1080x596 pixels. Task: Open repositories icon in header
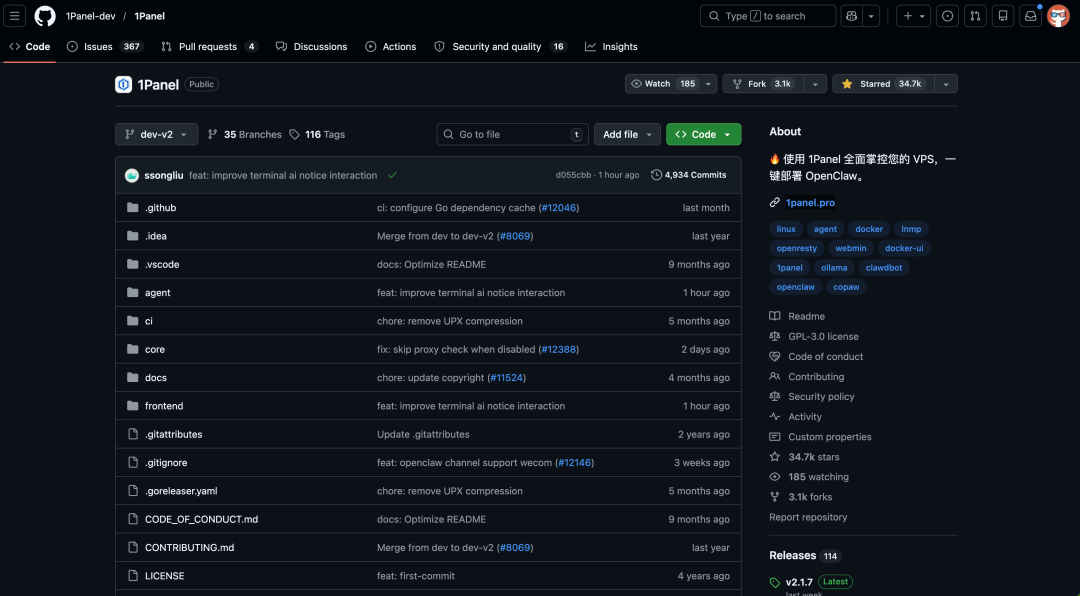[1003, 16]
